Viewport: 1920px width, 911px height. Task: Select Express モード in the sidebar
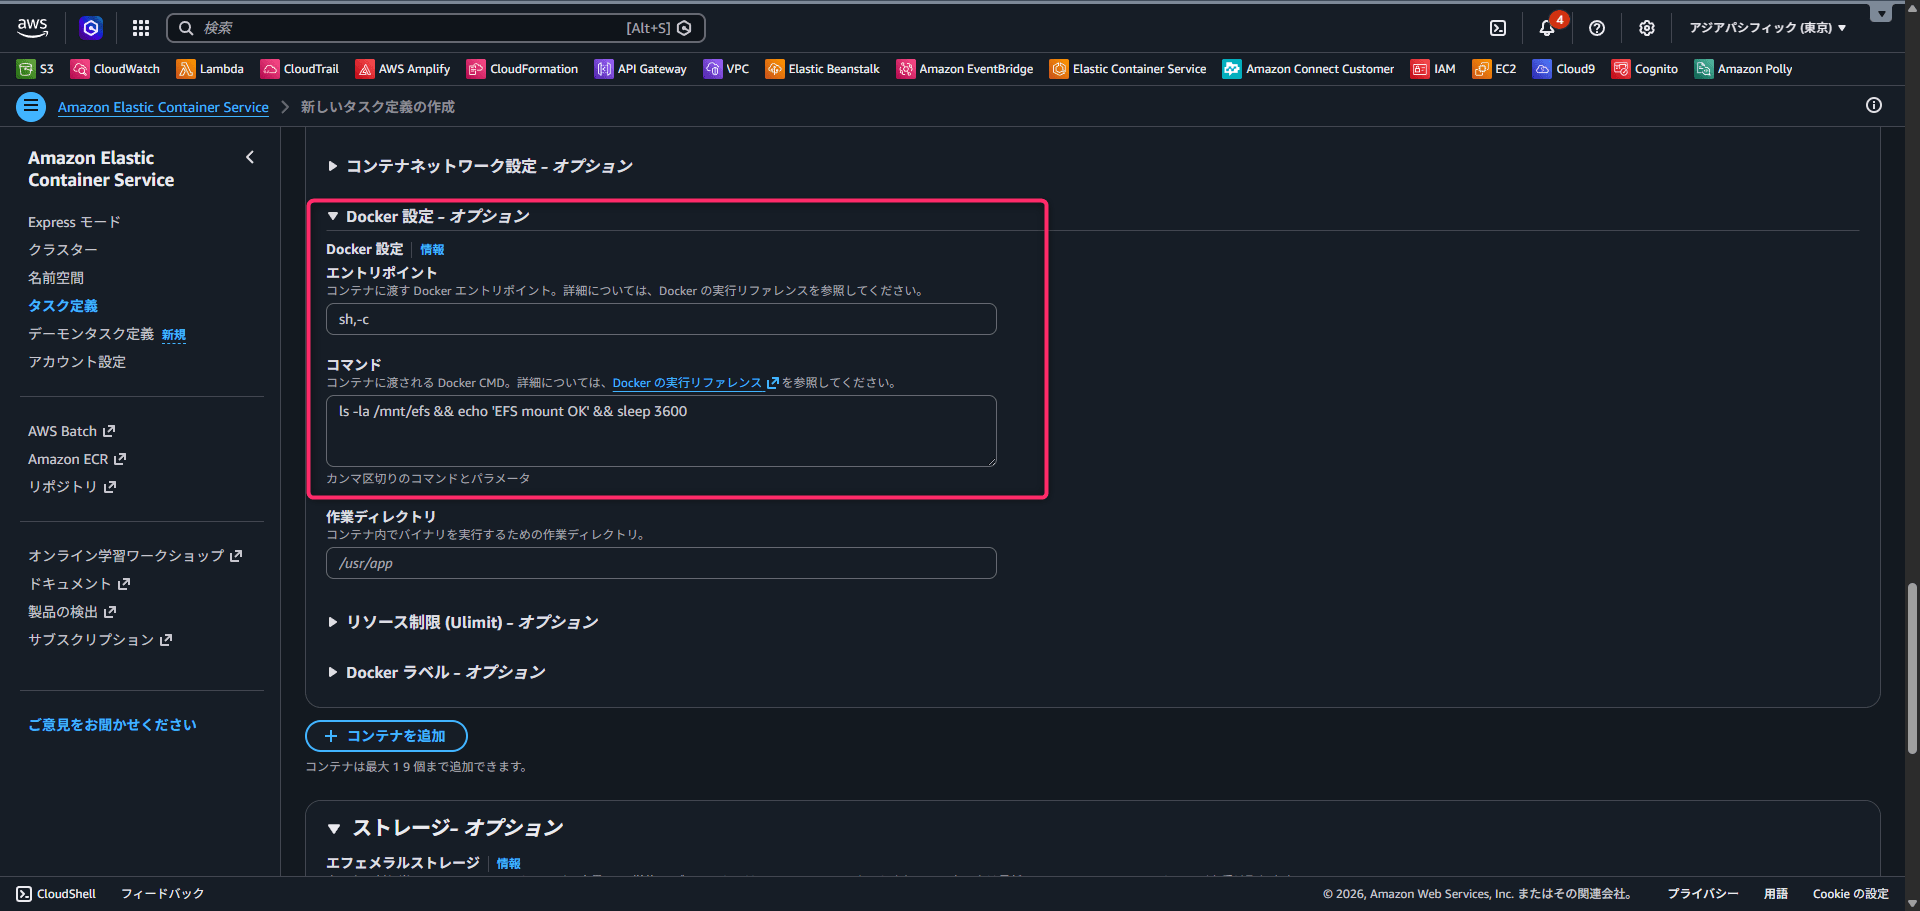point(74,222)
